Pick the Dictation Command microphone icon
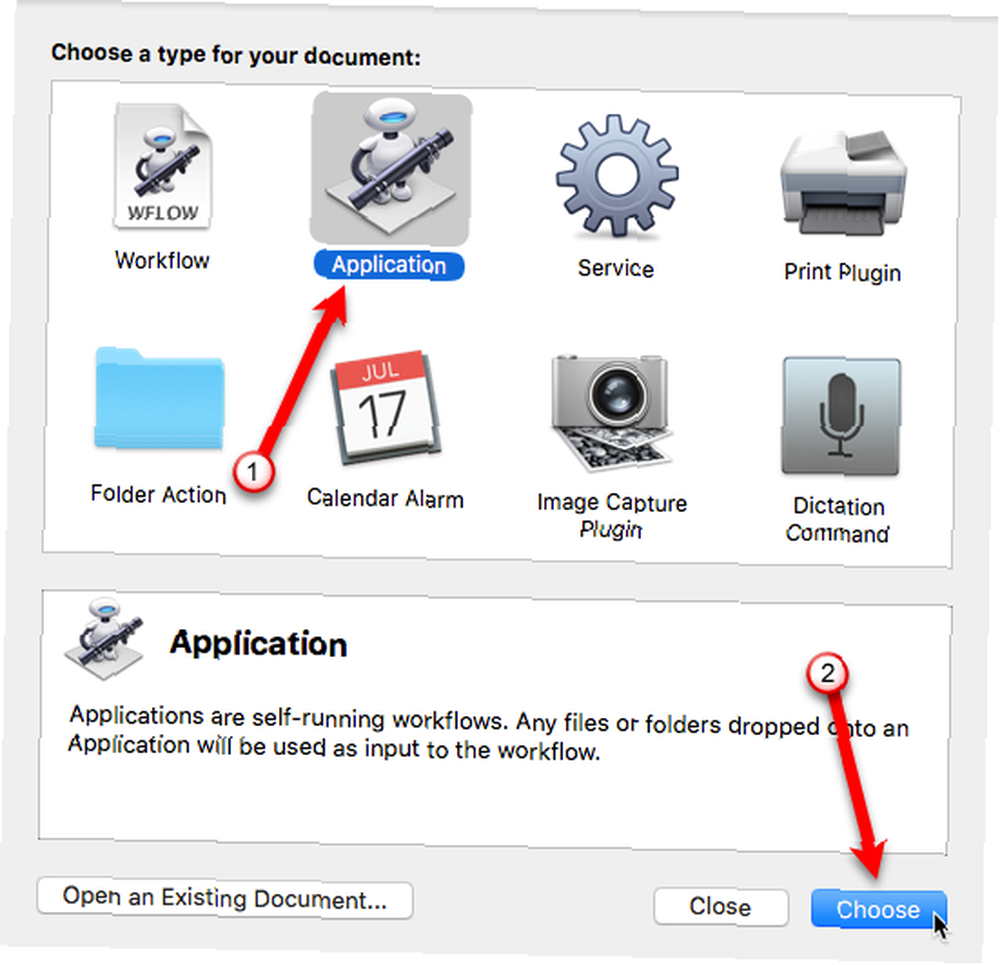The height and width of the screenshot is (965, 1000). [841, 416]
